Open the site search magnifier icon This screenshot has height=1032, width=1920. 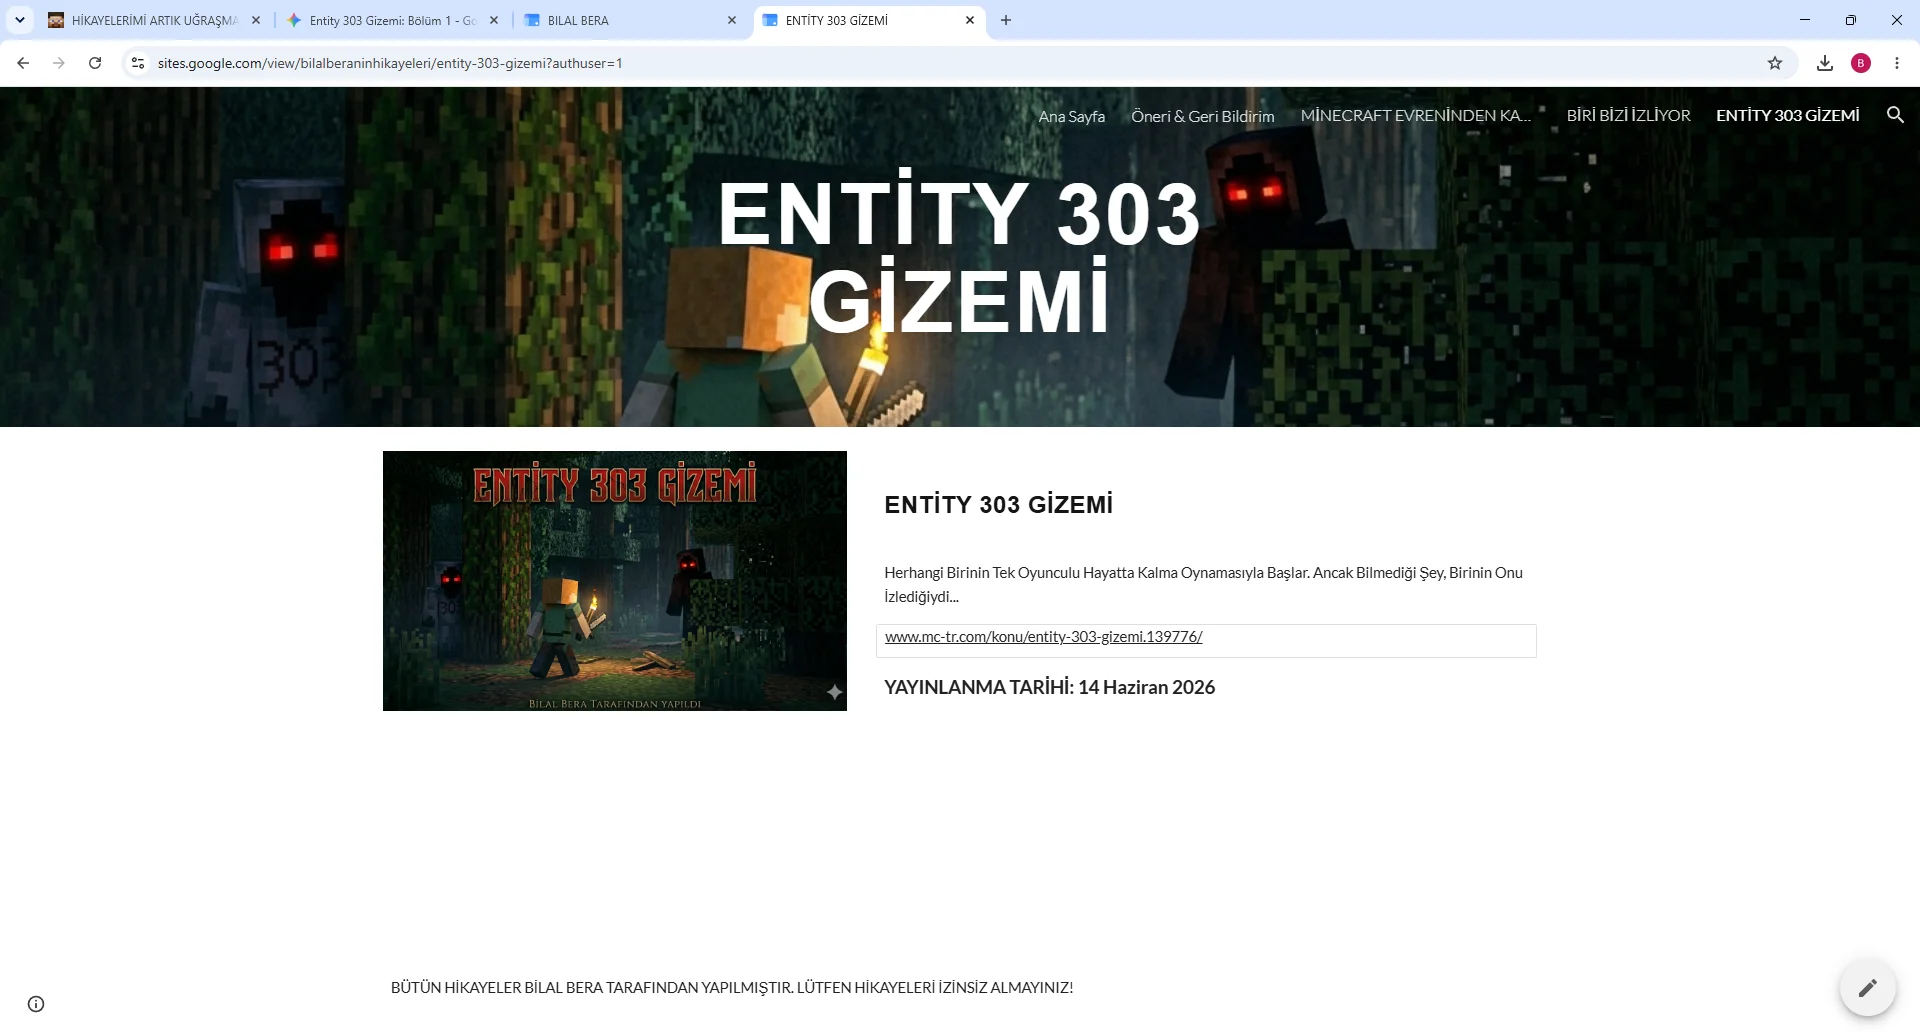click(x=1895, y=115)
